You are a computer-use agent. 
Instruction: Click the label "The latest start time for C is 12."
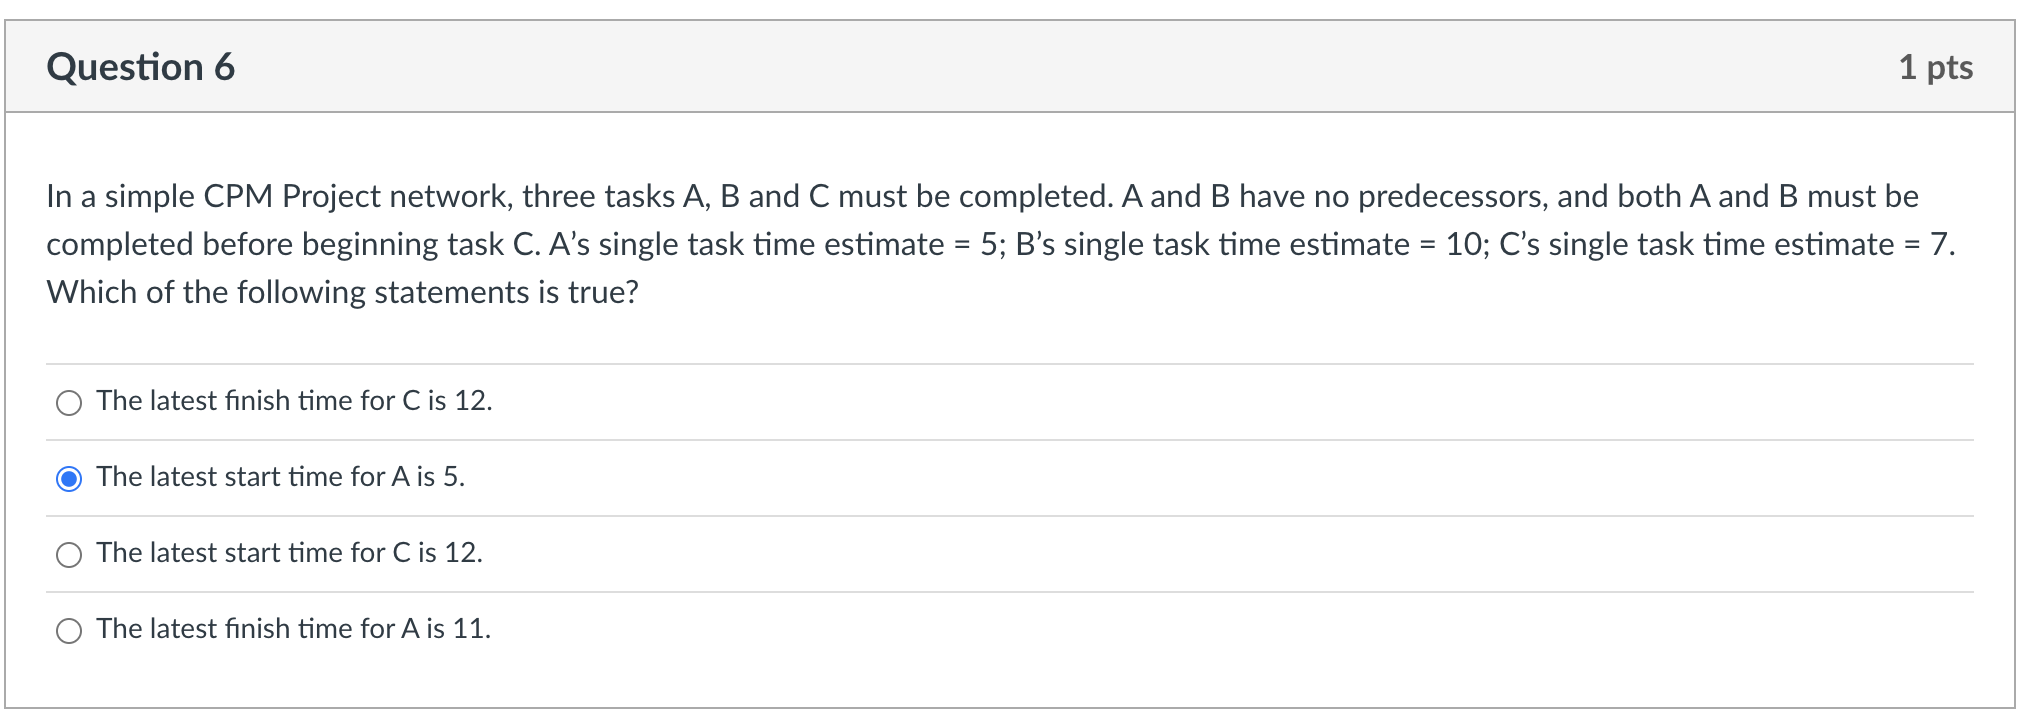289,553
